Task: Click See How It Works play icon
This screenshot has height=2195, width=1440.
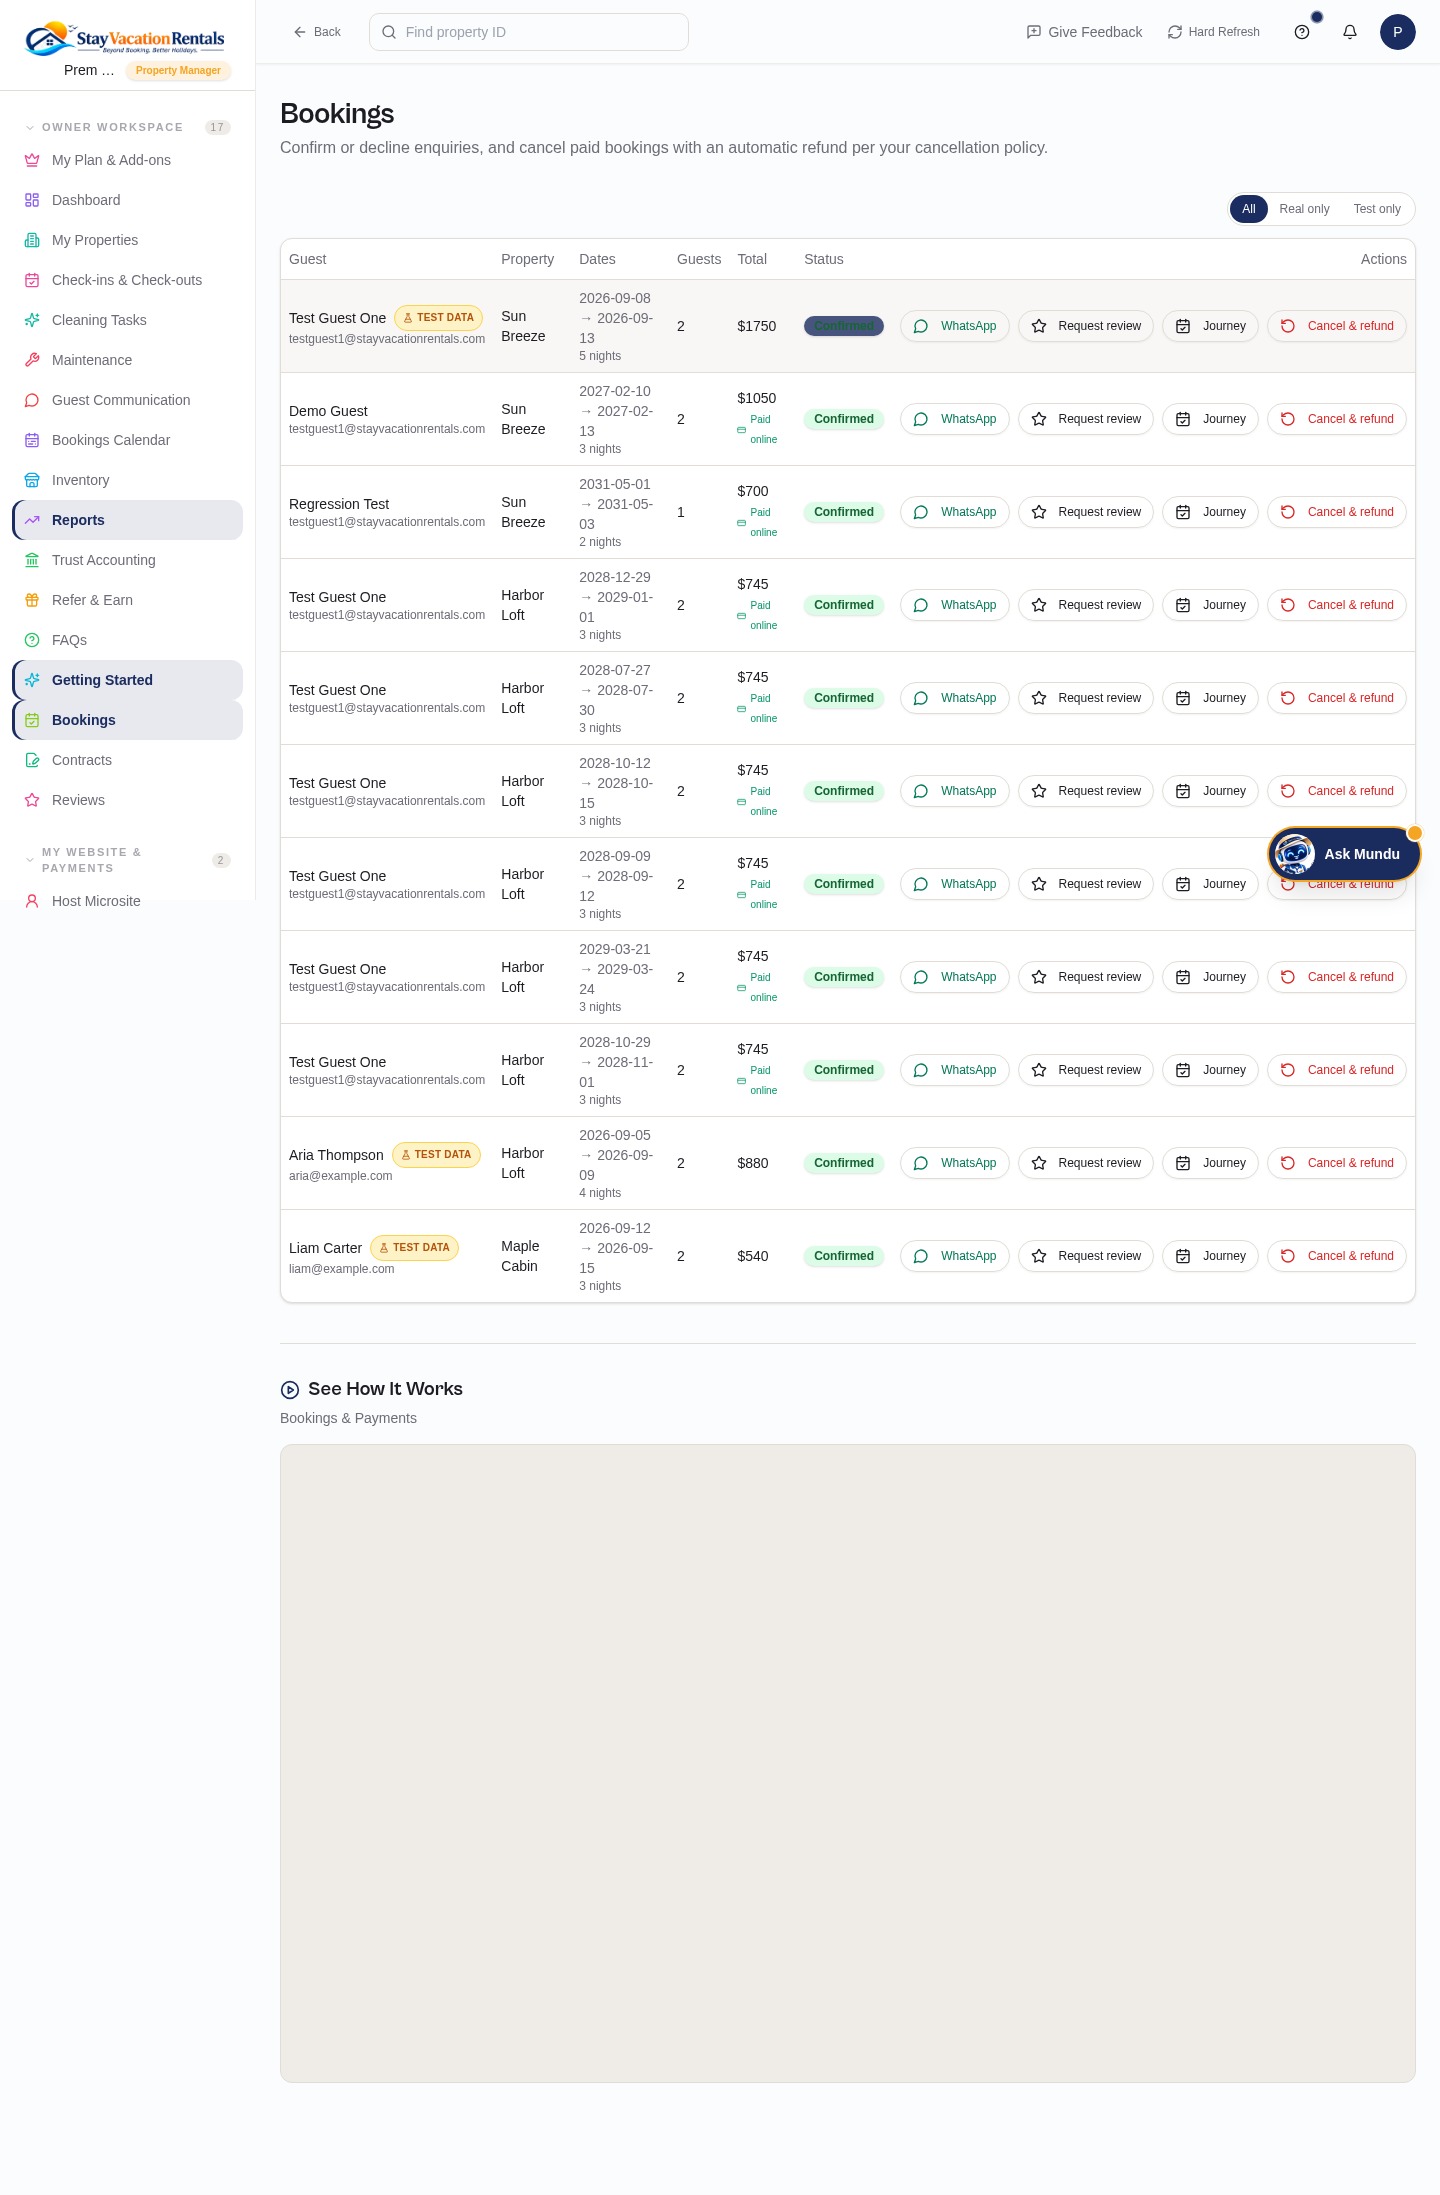Action: [x=290, y=1389]
